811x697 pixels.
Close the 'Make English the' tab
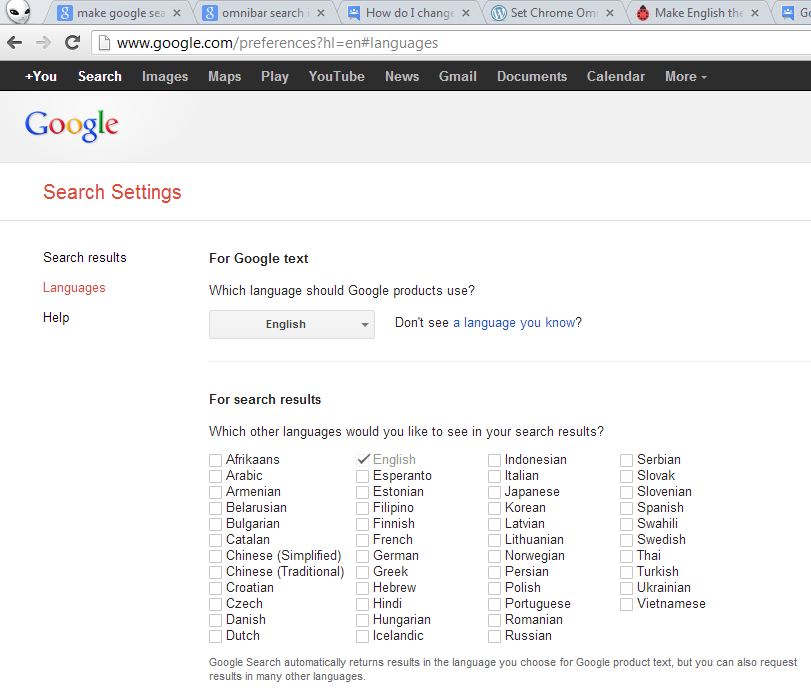(755, 13)
